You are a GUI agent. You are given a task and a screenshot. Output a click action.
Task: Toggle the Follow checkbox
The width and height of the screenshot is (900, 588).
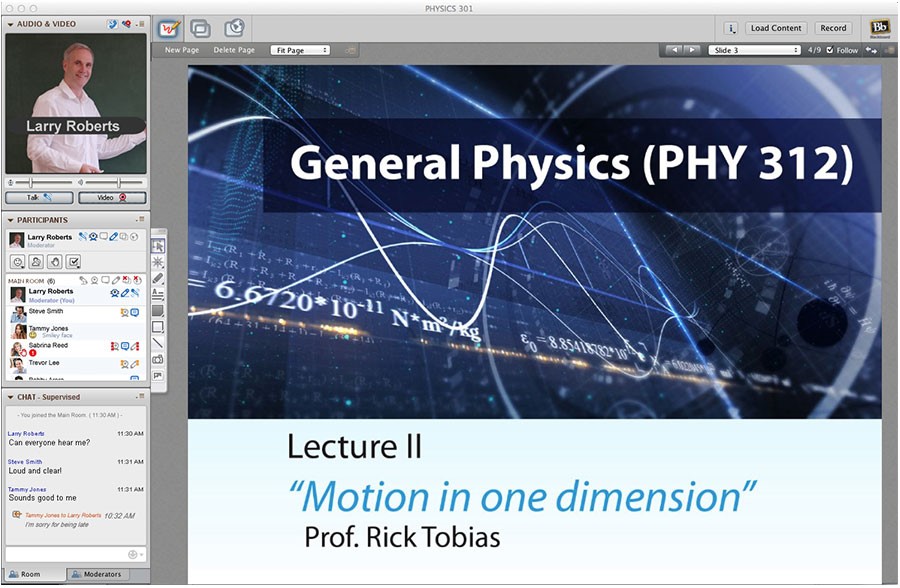830,50
